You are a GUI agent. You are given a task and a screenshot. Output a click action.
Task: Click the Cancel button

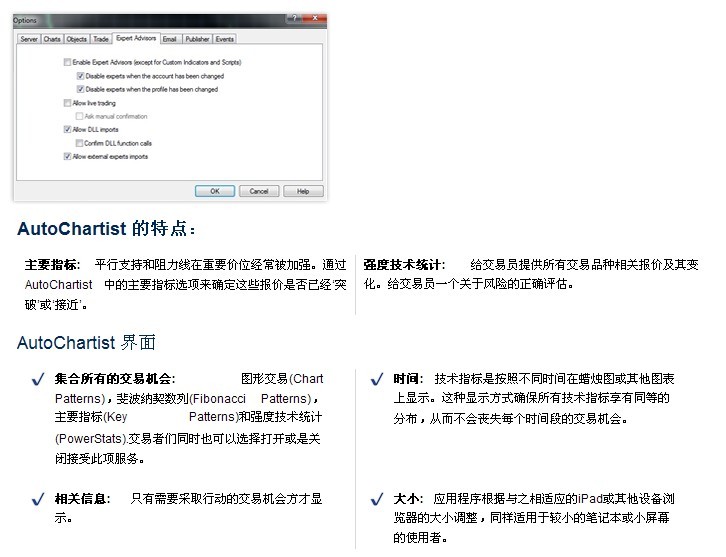[259, 191]
